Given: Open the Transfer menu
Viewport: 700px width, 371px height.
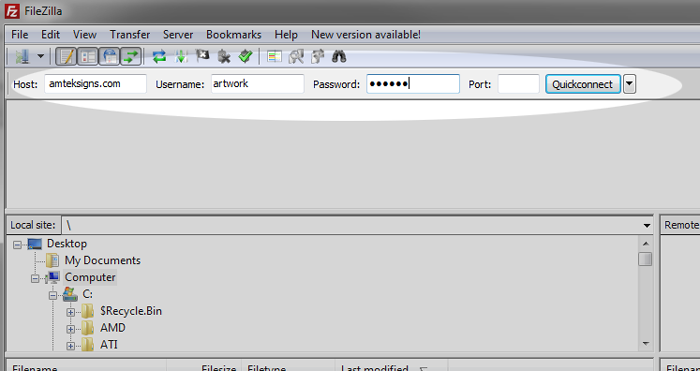Looking at the screenshot, I should (130, 35).
